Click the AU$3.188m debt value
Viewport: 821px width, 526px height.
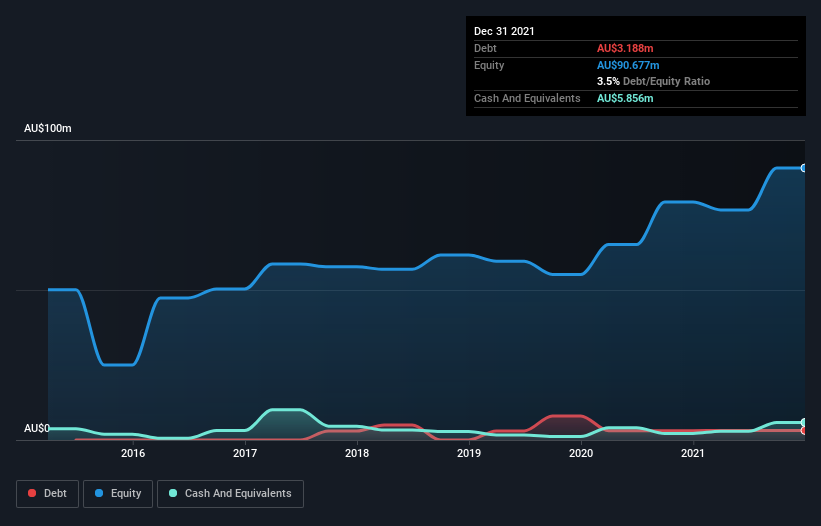point(625,48)
